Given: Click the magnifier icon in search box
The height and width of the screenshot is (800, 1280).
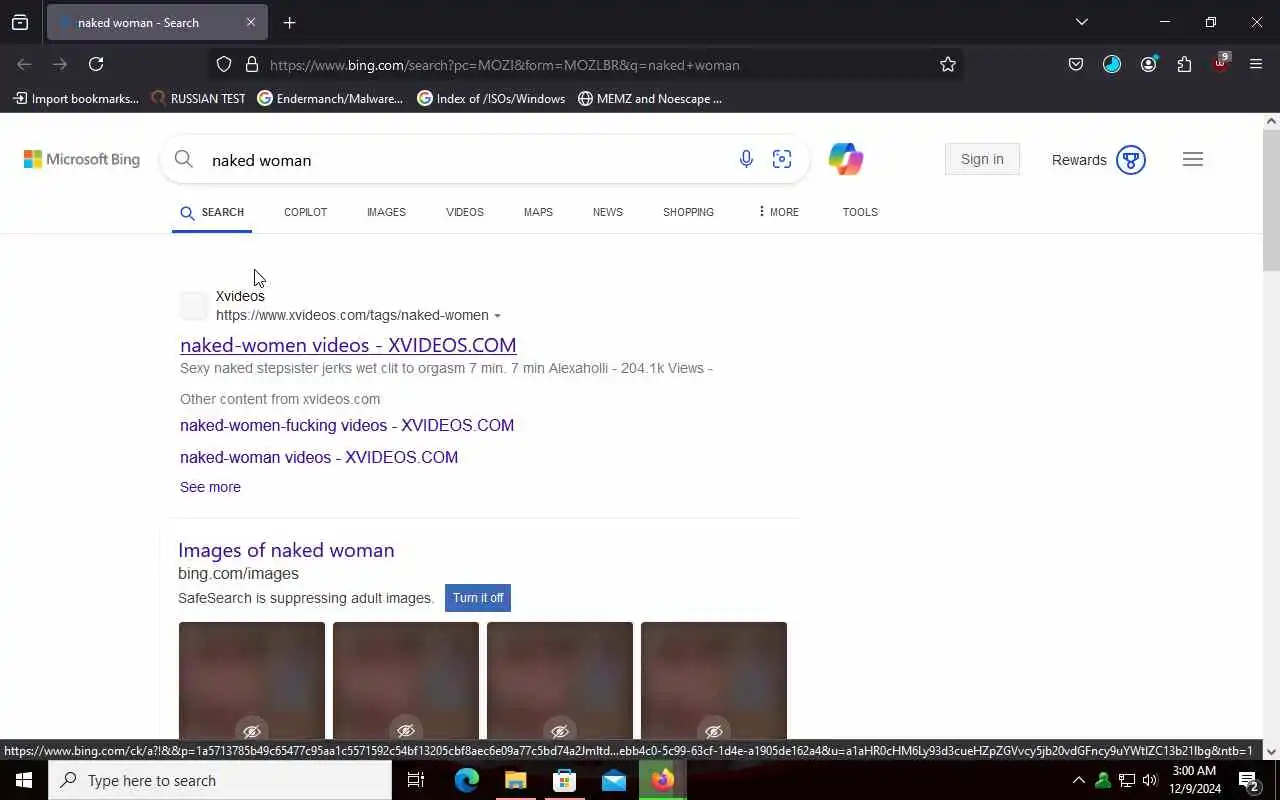Looking at the screenshot, I should [183, 159].
